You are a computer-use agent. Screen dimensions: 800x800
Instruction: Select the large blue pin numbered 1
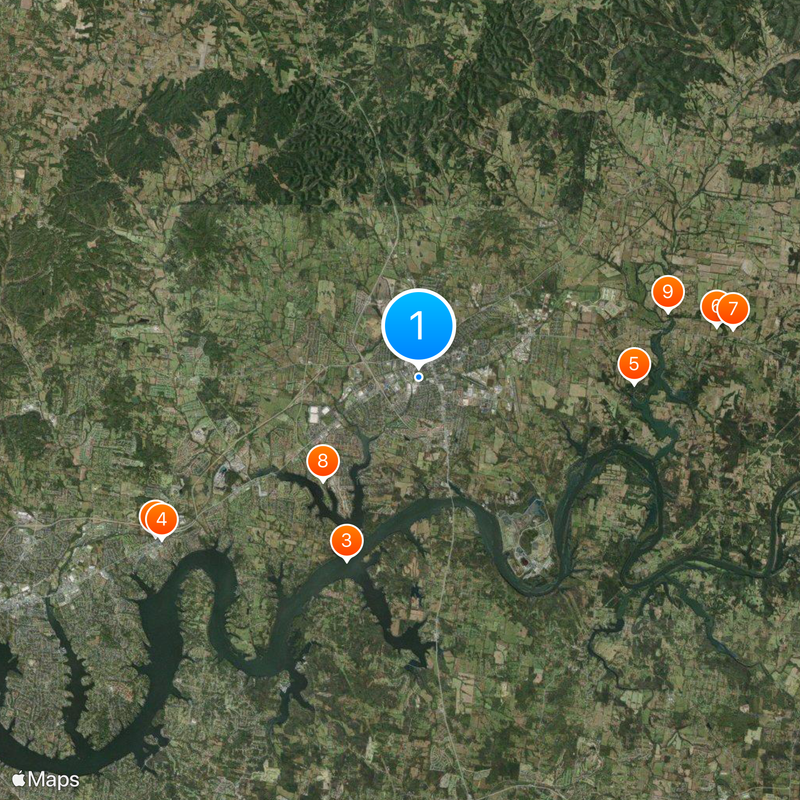click(x=418, y=326)
